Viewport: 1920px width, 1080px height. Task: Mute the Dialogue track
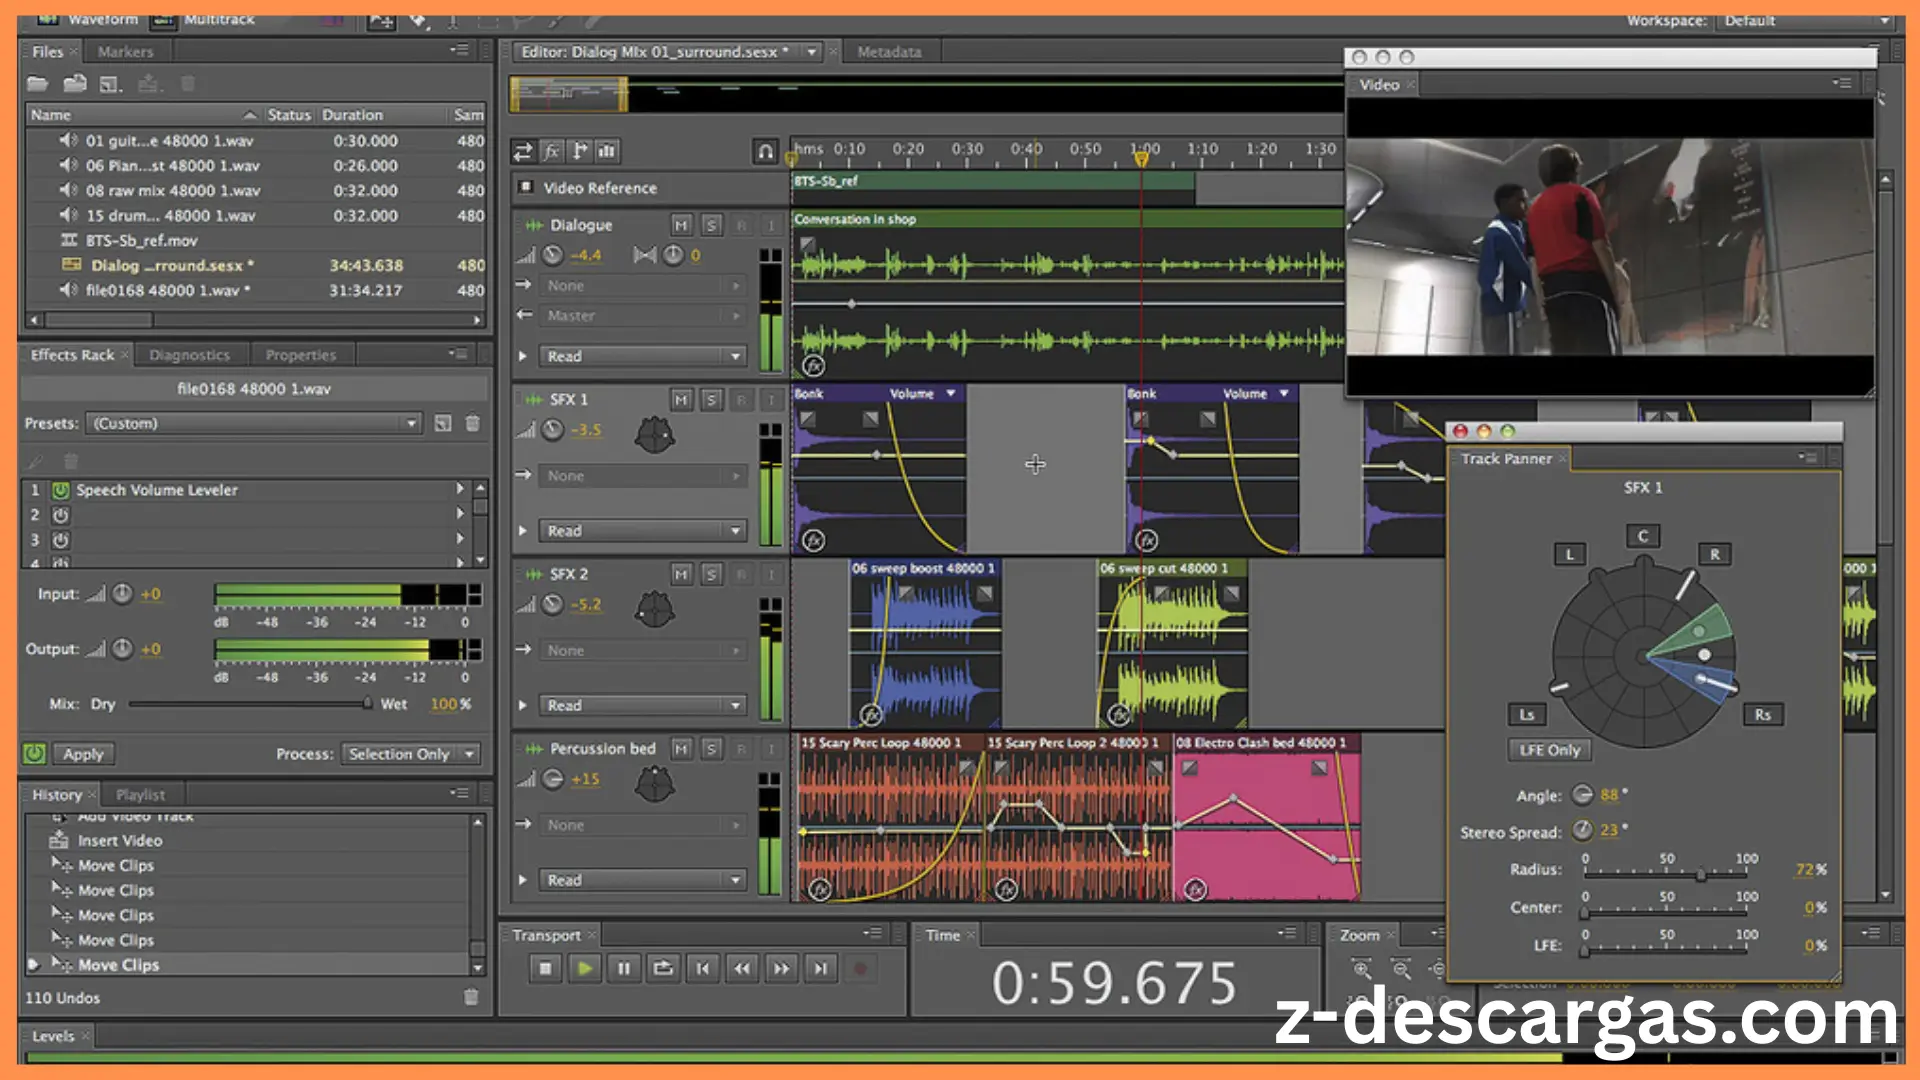click(x=681, y=225)
